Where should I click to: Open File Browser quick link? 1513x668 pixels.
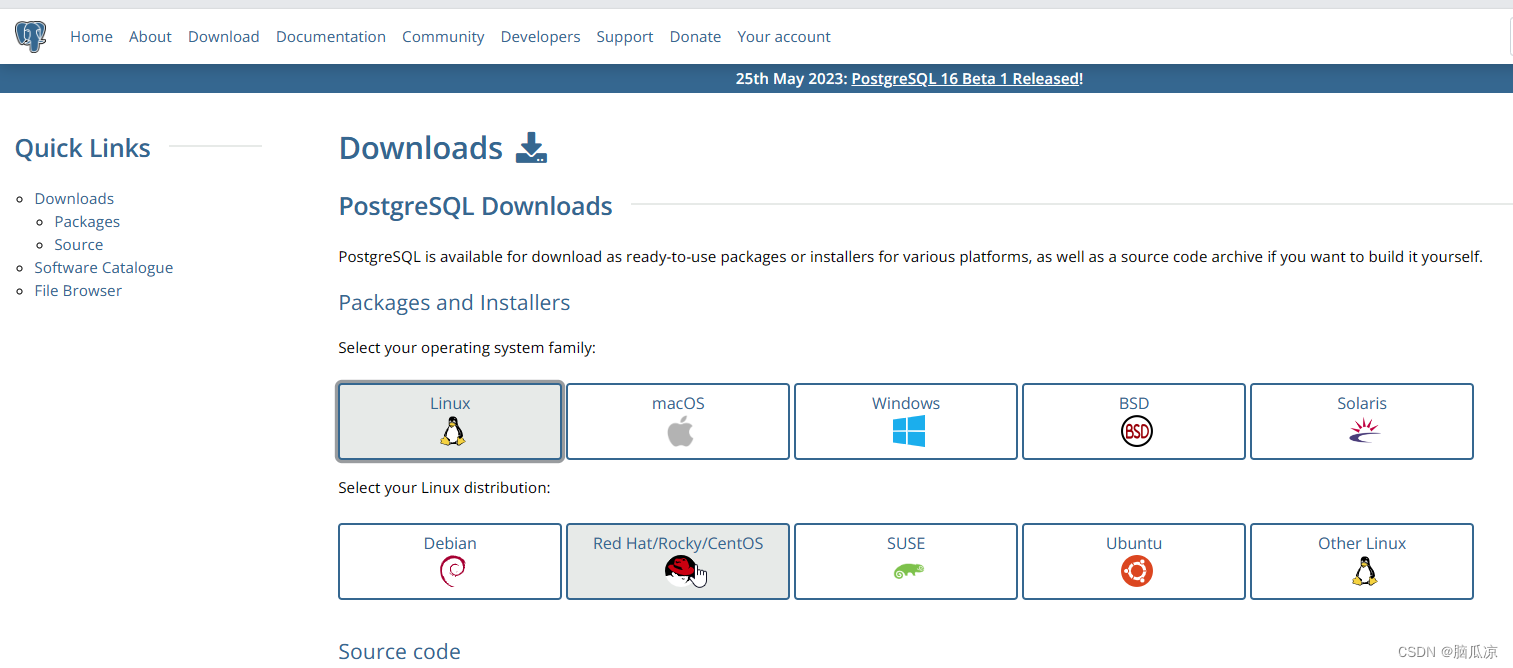(78, 291)
